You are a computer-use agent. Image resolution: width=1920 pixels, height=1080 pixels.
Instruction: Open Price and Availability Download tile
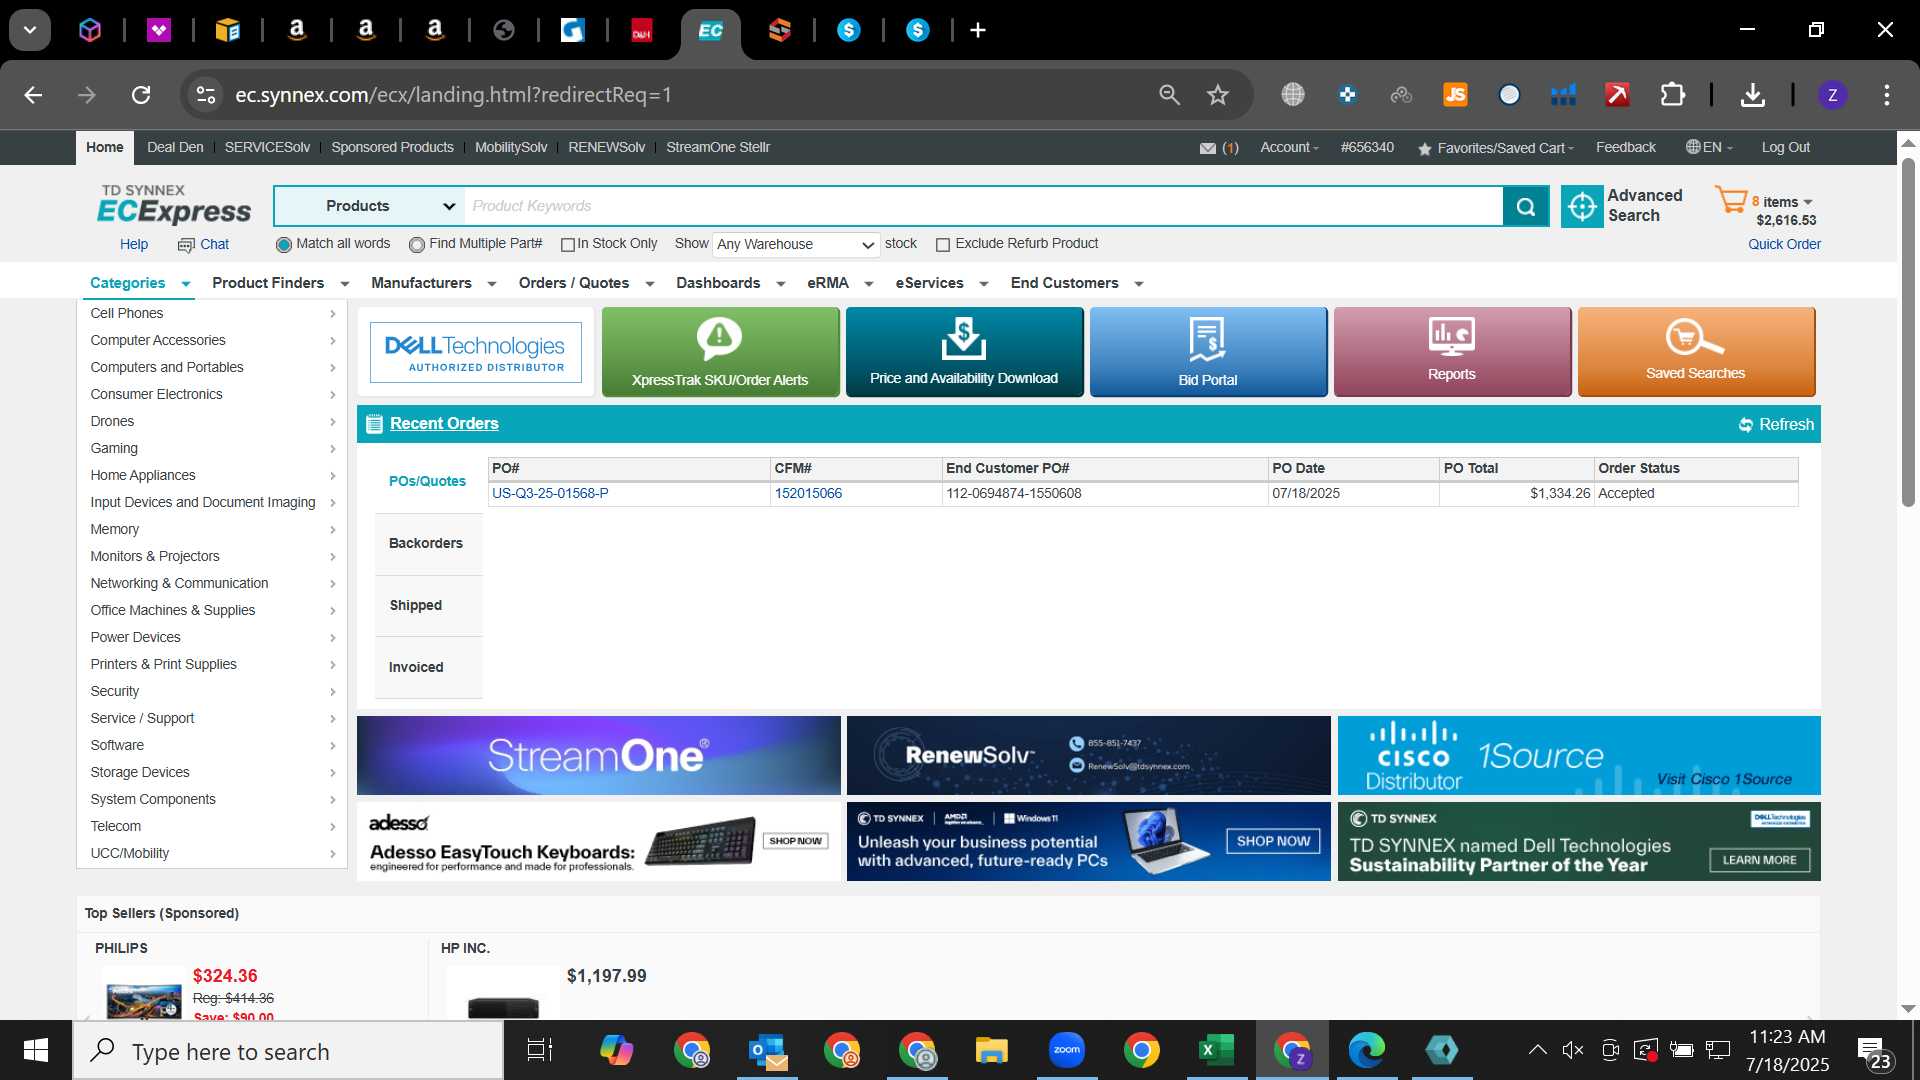(964, 352)
